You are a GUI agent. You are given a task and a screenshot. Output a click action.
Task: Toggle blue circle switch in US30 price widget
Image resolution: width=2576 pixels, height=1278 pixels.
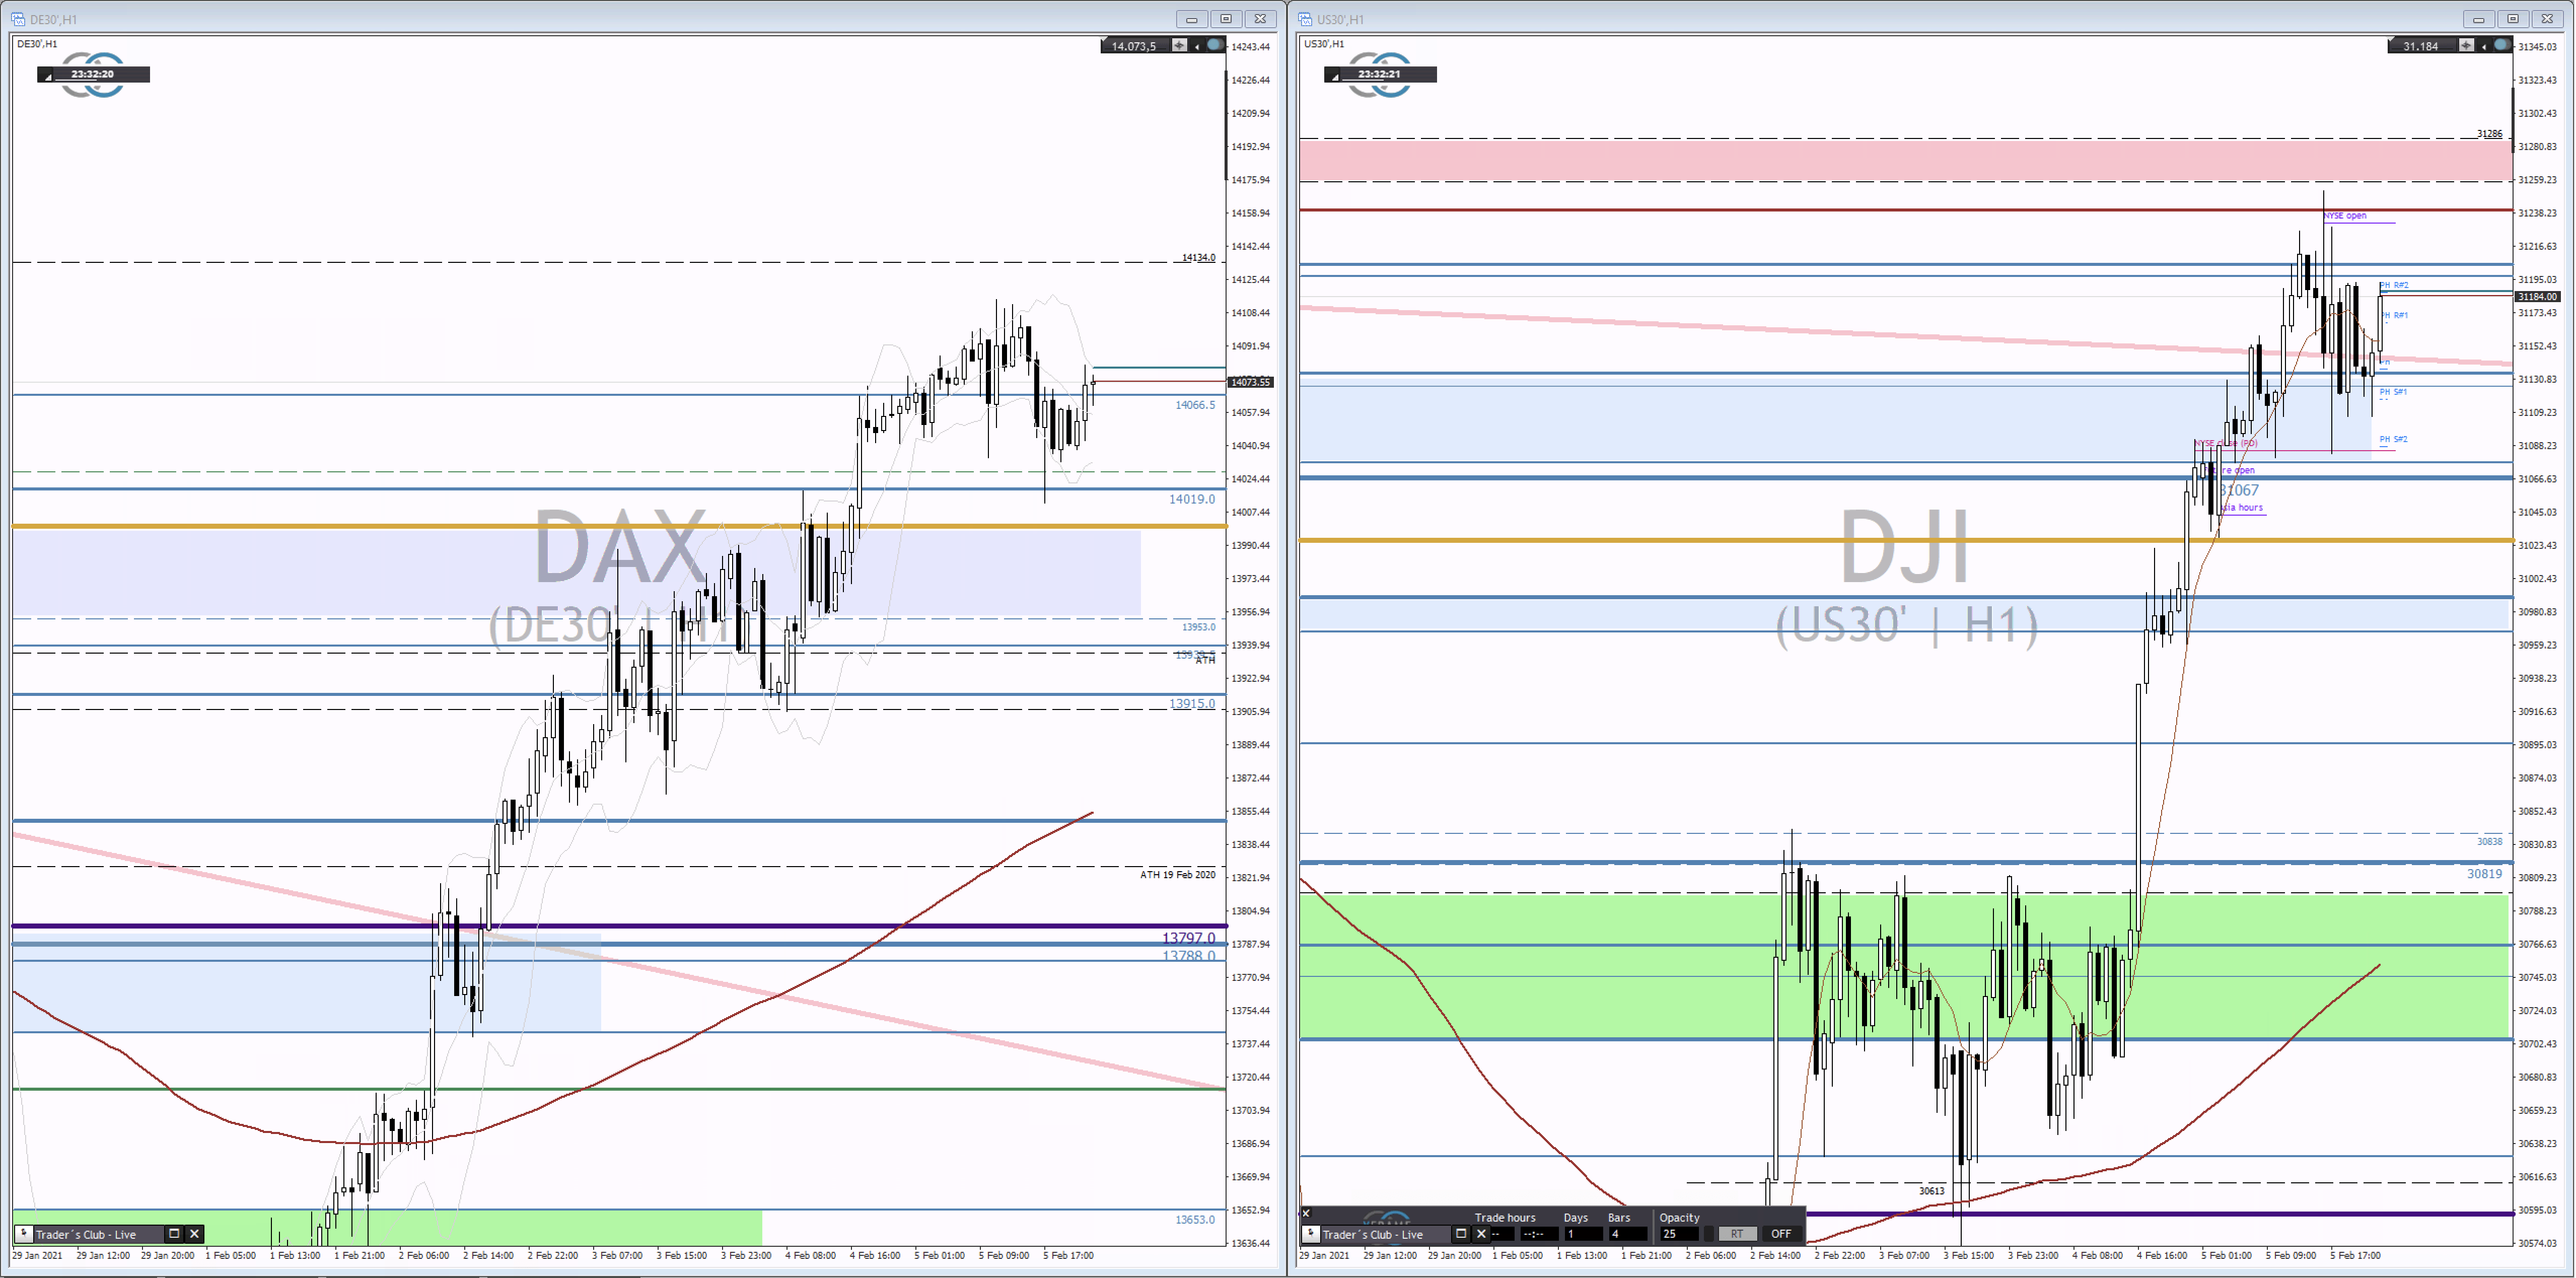point(2502,45)
